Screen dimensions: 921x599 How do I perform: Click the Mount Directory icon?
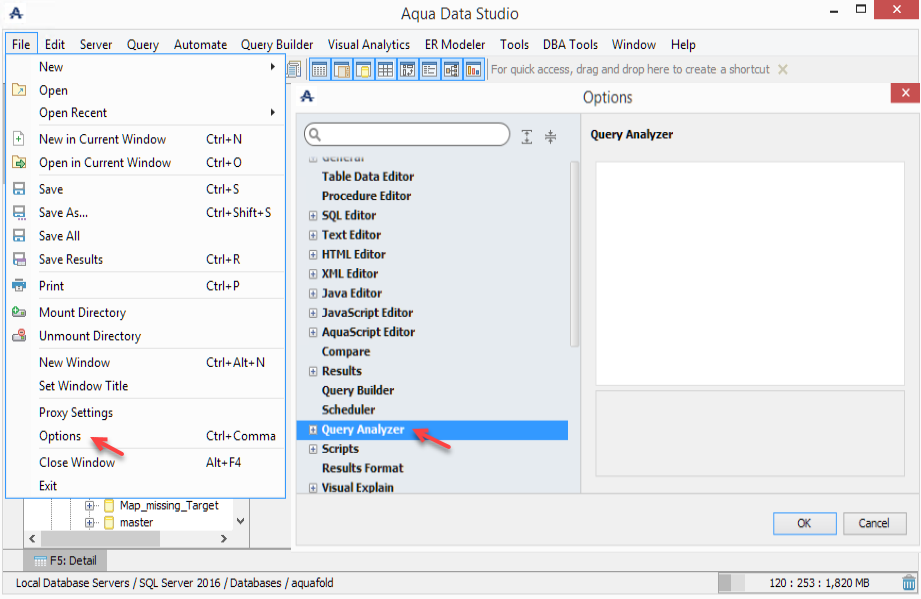19,312
